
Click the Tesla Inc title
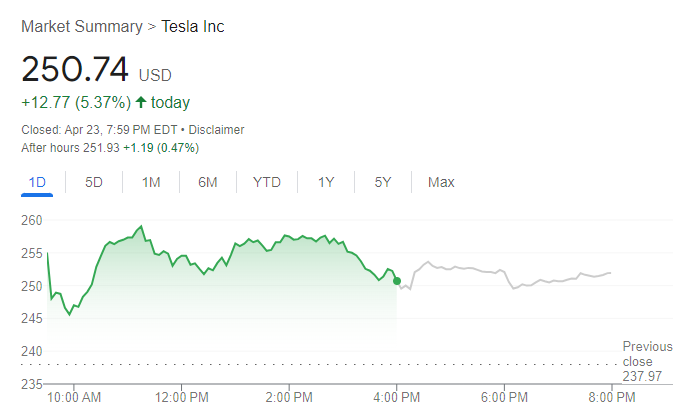click(193, 26)
